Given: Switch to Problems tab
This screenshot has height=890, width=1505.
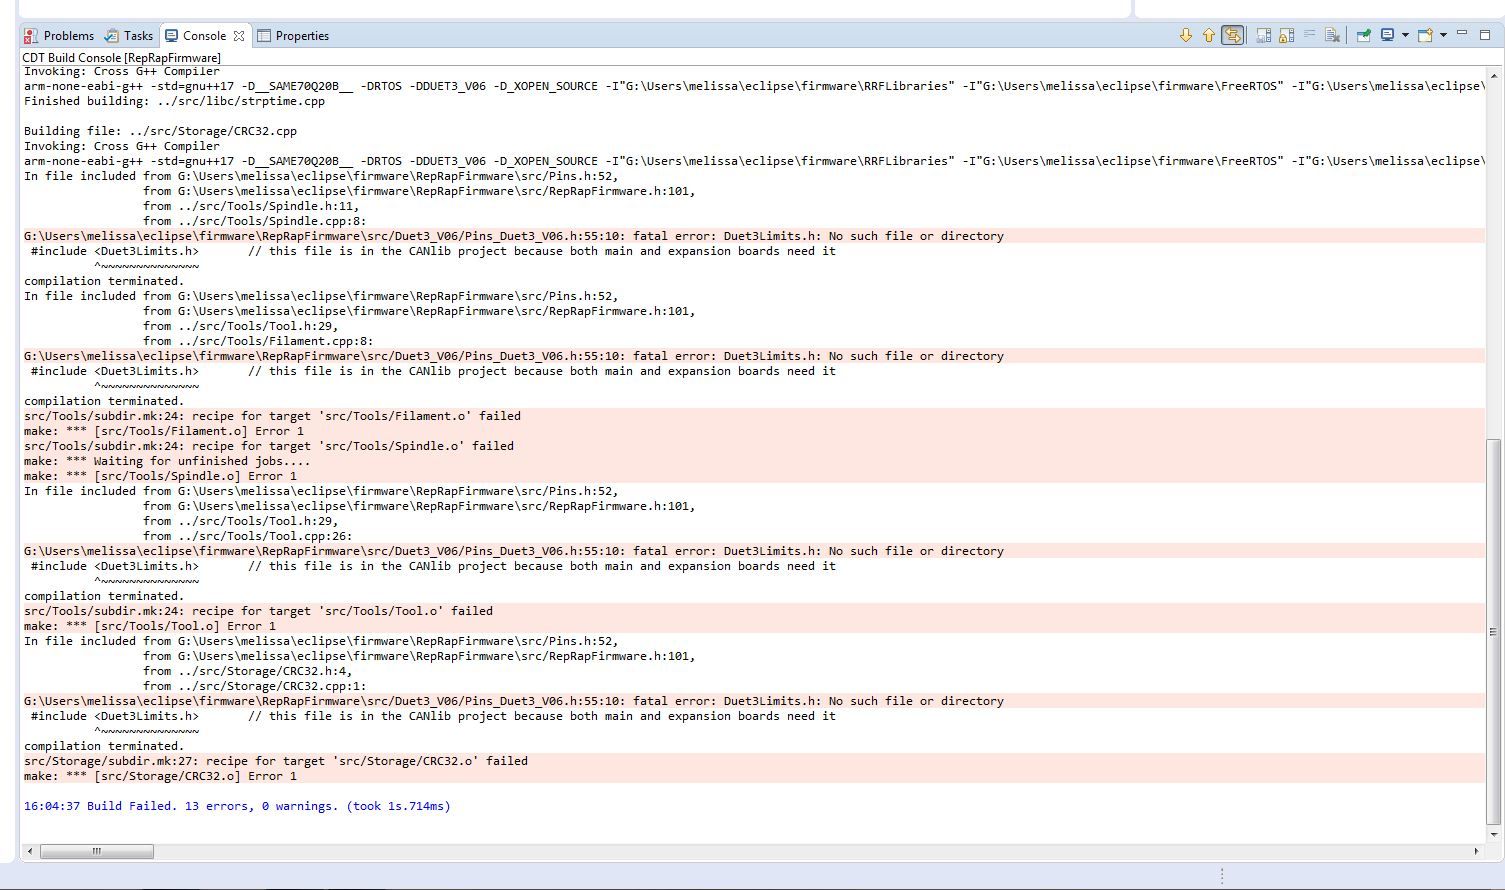Looking at the screenshot, I should point(59,36).
